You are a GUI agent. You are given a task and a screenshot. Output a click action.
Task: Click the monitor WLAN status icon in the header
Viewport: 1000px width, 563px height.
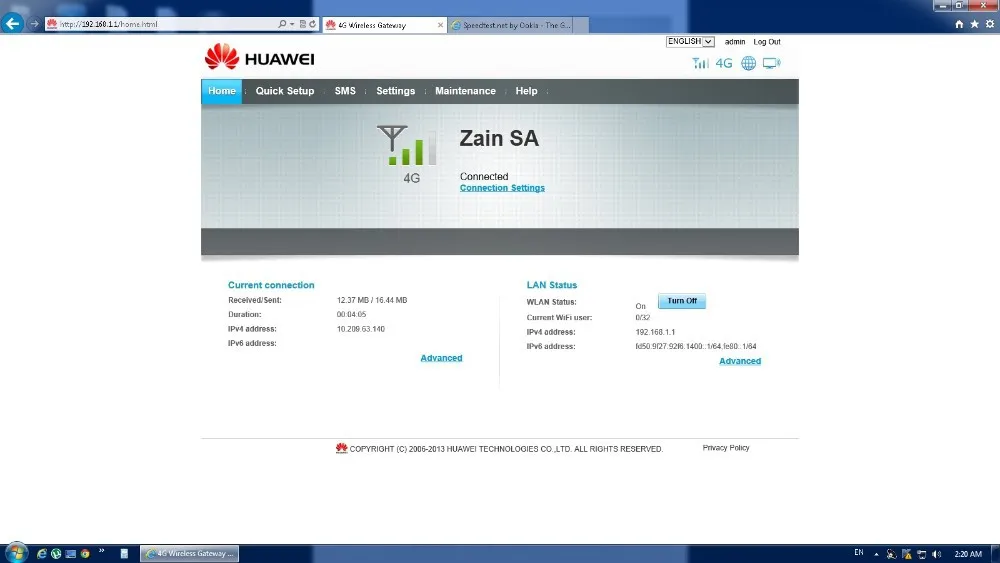(x=772, y=63)
